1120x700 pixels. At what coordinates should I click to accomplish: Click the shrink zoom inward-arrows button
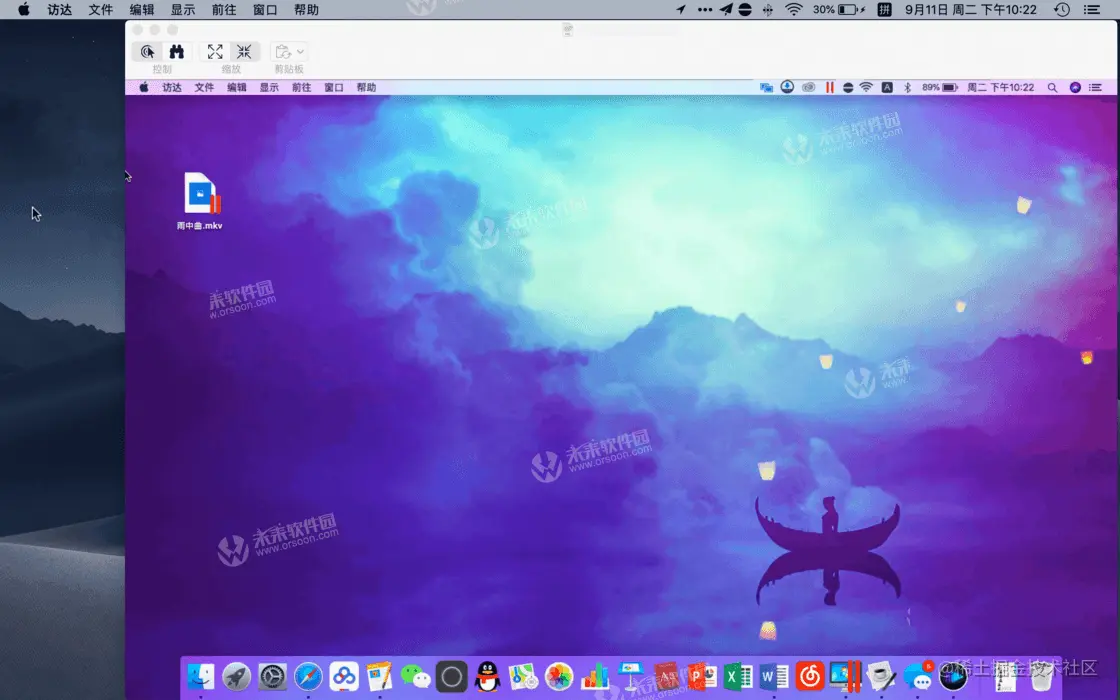pyautogui.click(x=244, y=51)
